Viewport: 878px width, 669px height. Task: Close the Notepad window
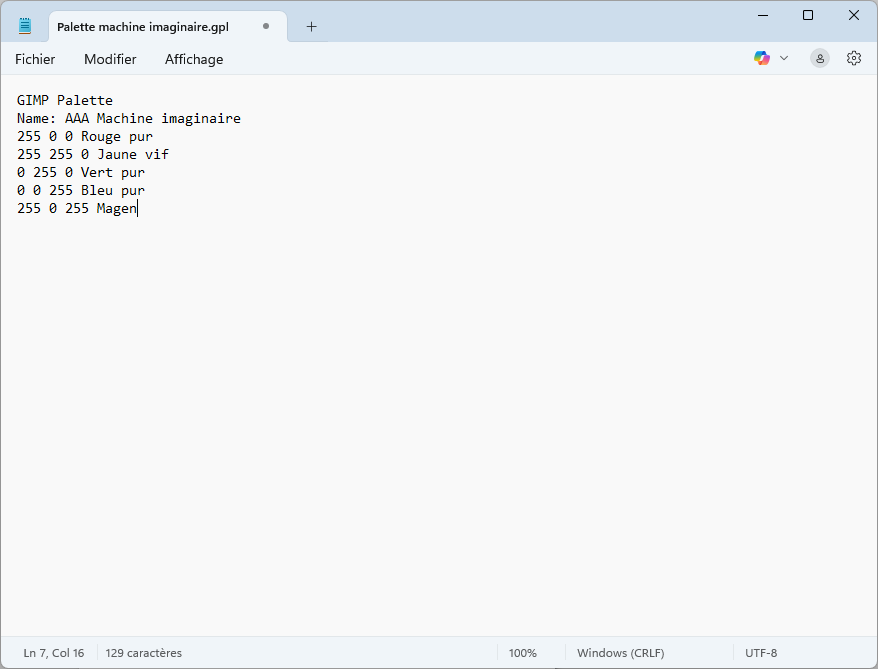click(853, 15)
